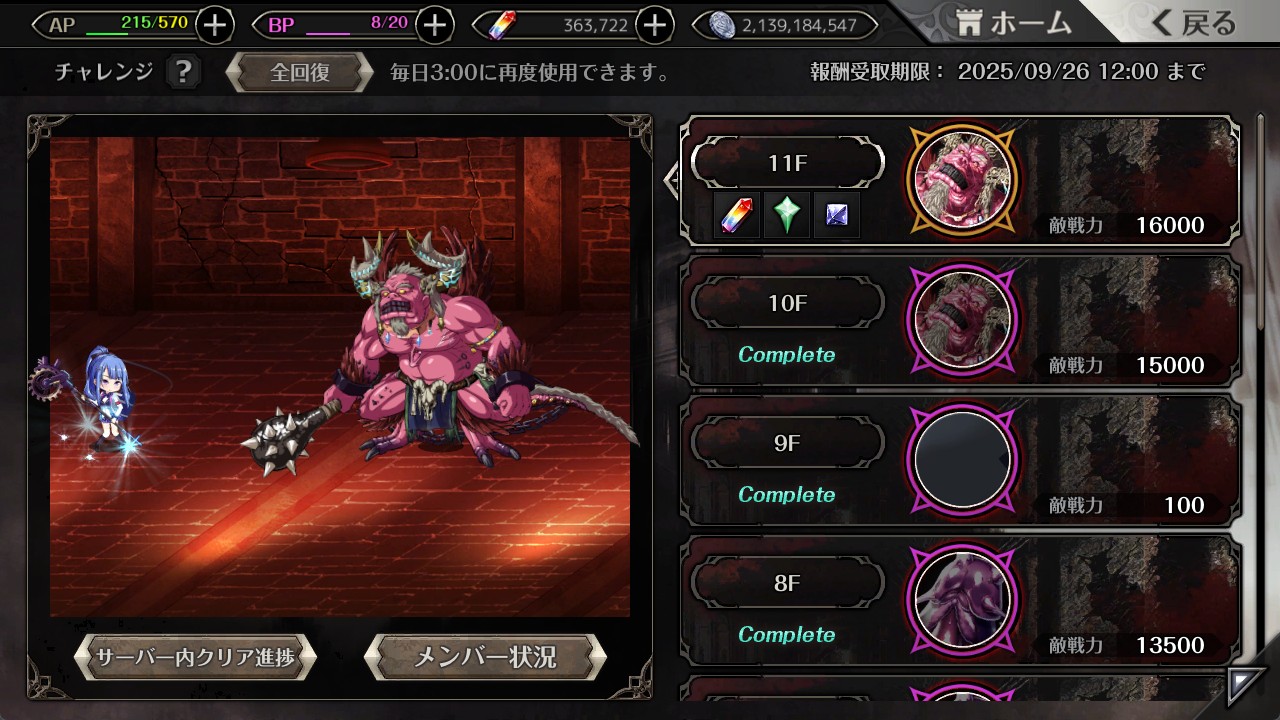Tap the plus icon beside AP gauge
1280x720 pixels.
click(x=215, y=25)
